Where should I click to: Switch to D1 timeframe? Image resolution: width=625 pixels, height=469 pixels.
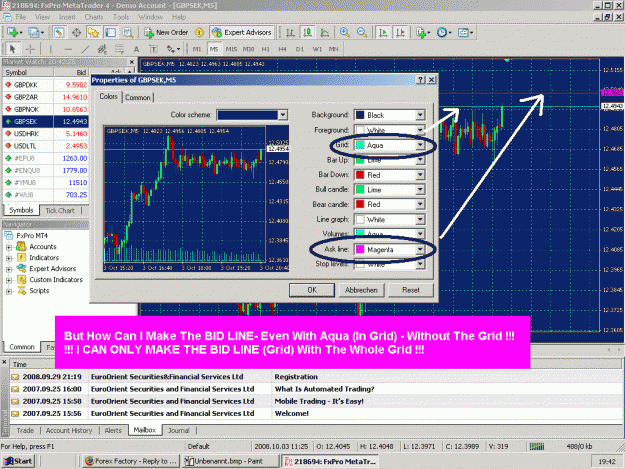300,49
